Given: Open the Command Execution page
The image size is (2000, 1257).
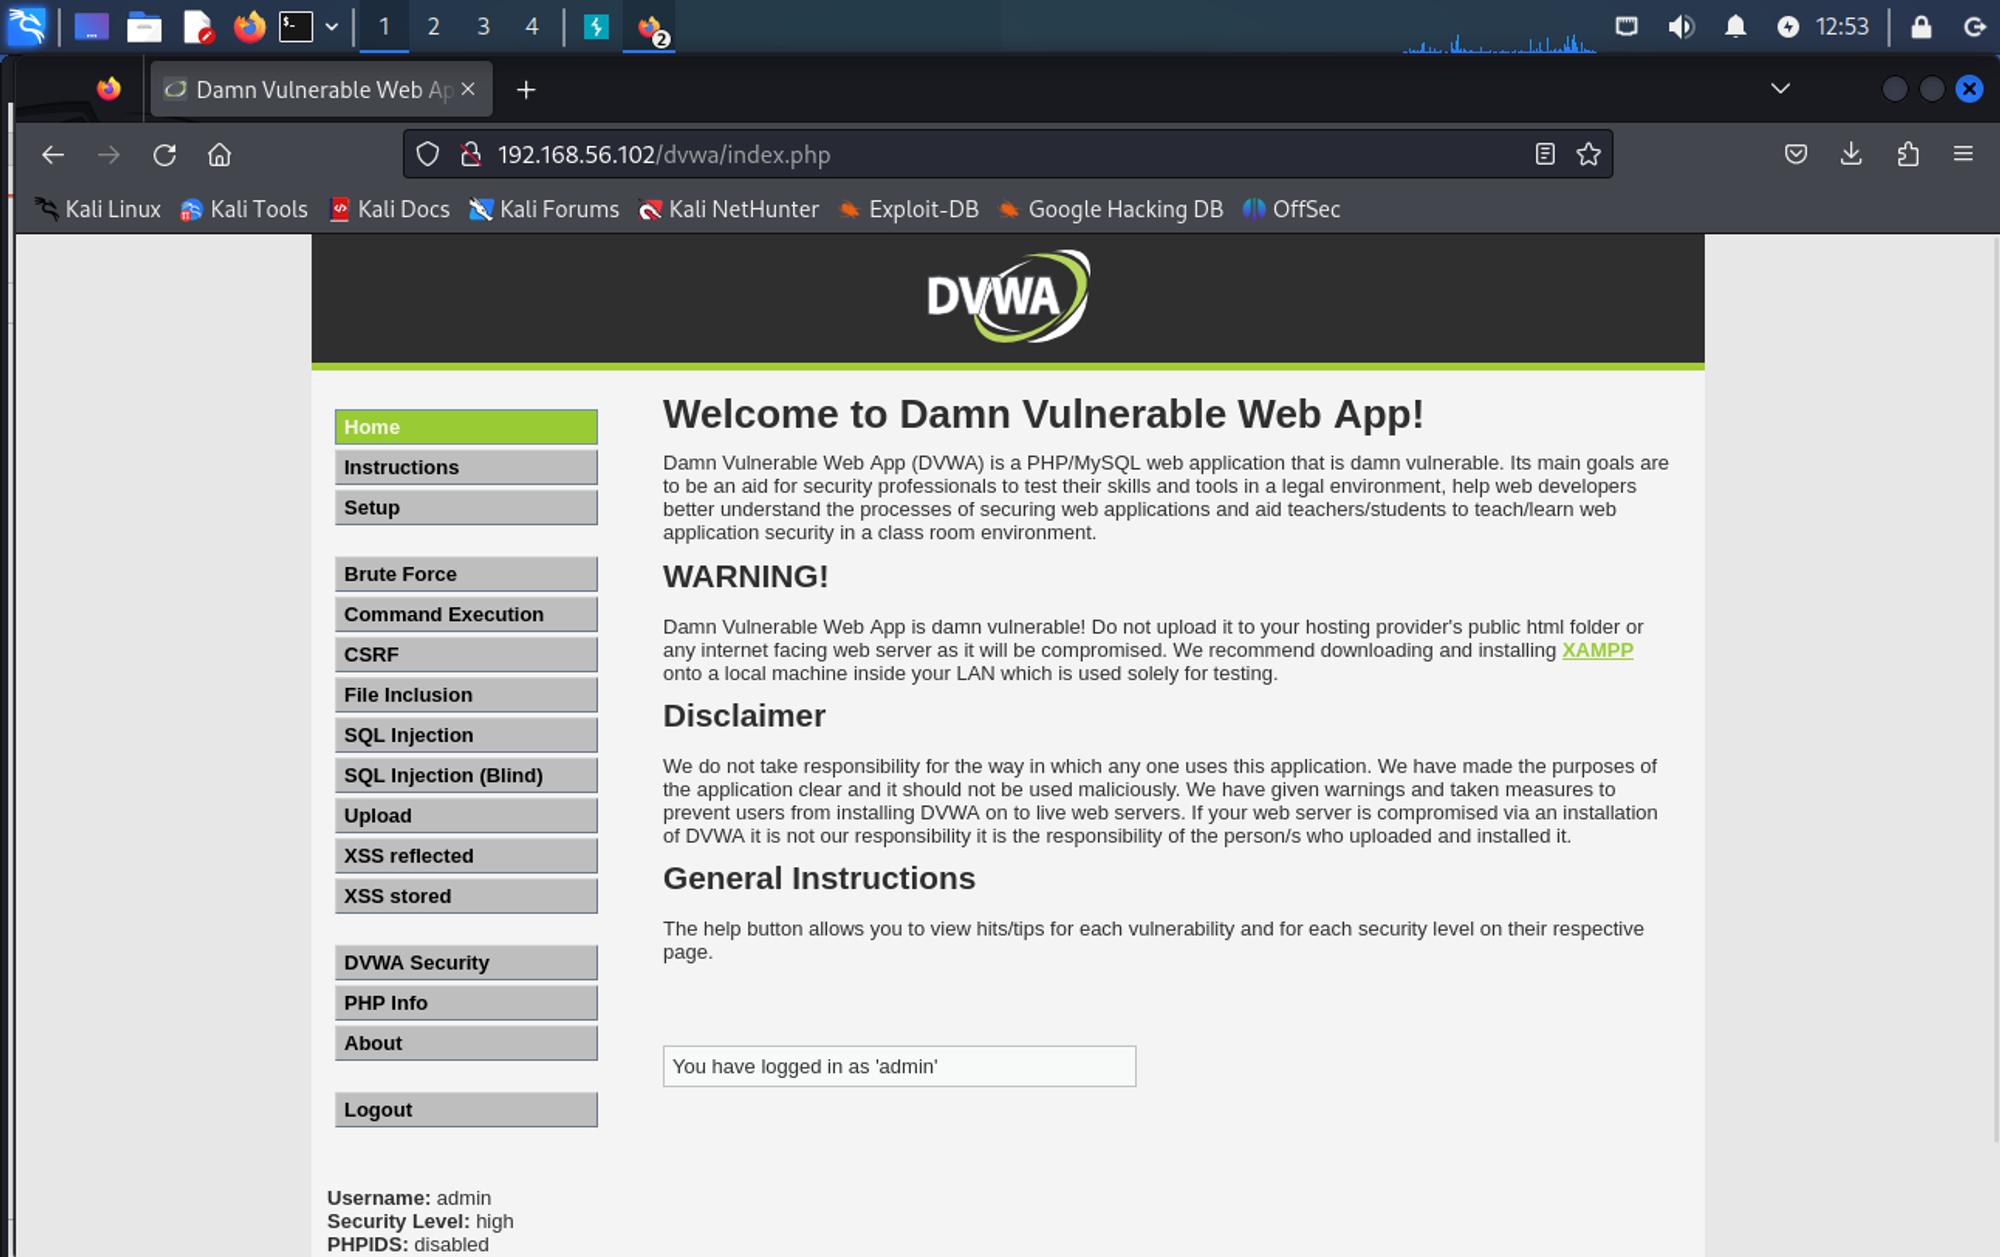Looking at the screenshot, I should click(466, 614).
